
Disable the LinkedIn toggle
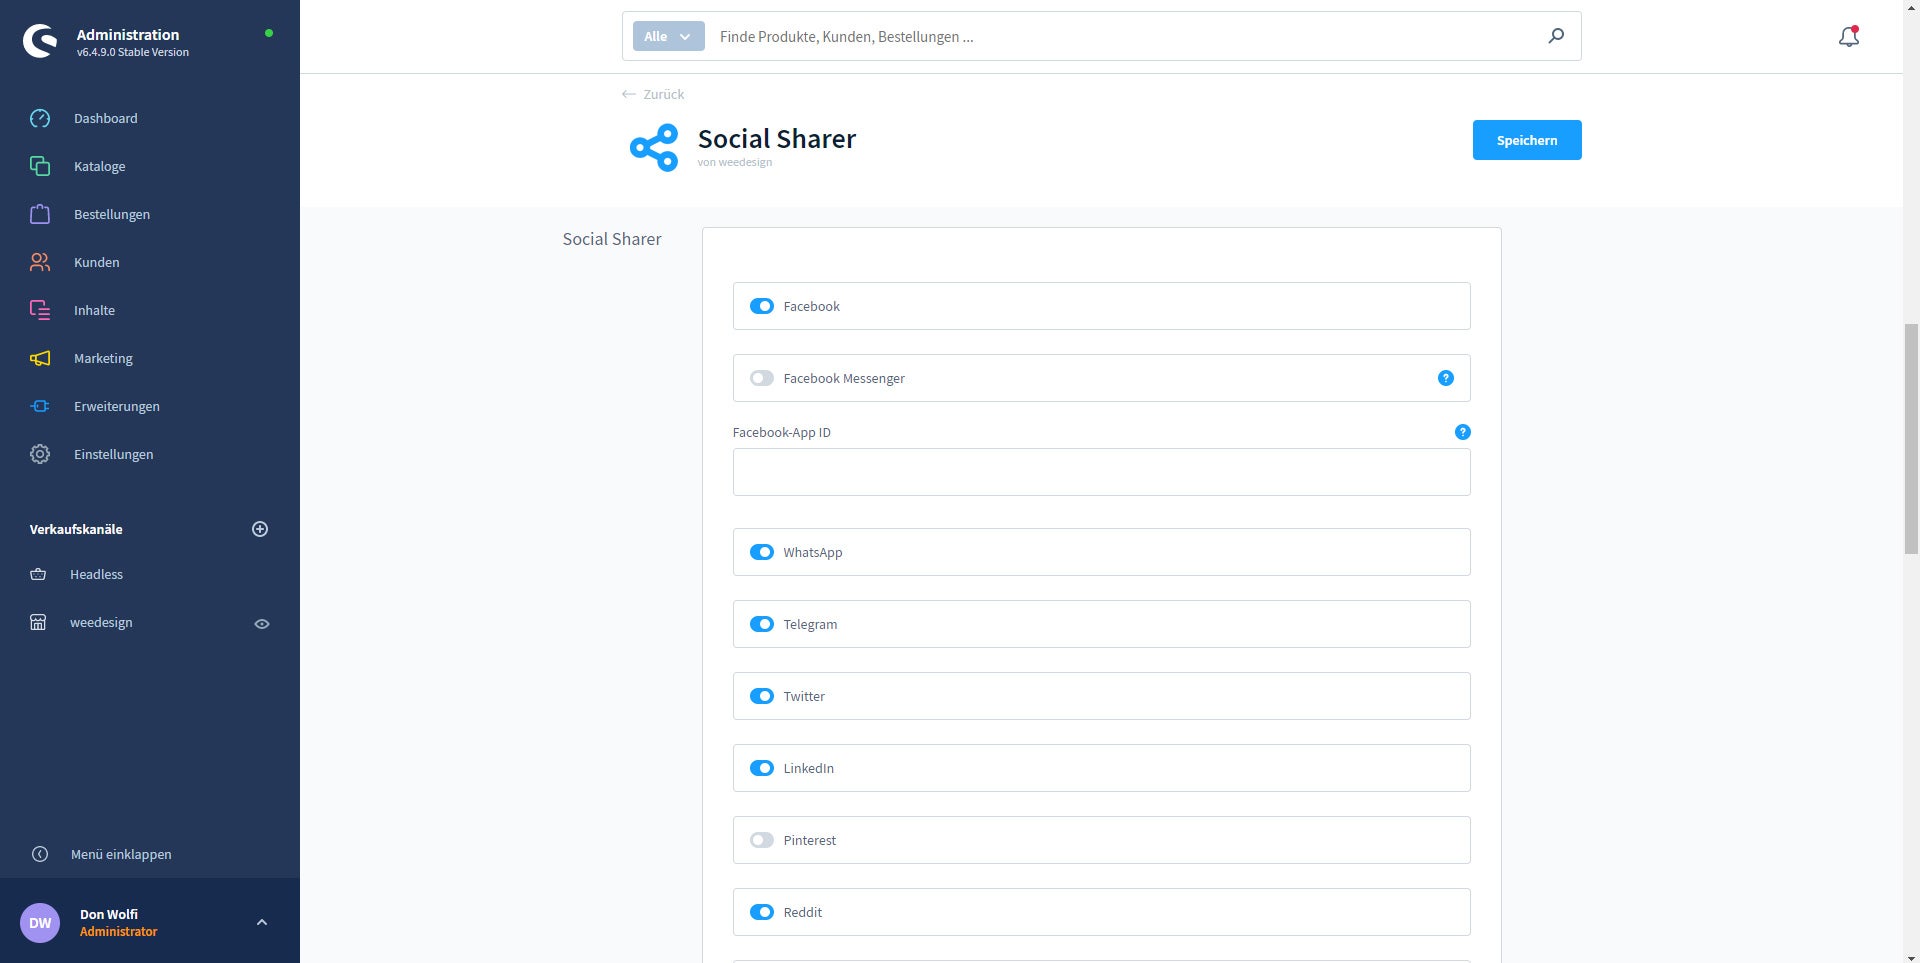(762, 768)
